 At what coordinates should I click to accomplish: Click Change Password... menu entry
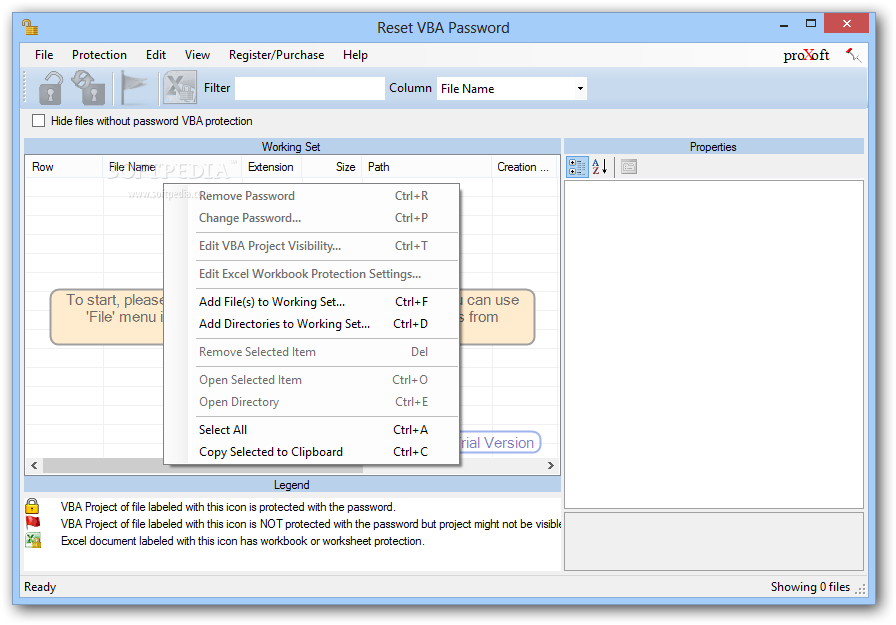pos(311,218)
